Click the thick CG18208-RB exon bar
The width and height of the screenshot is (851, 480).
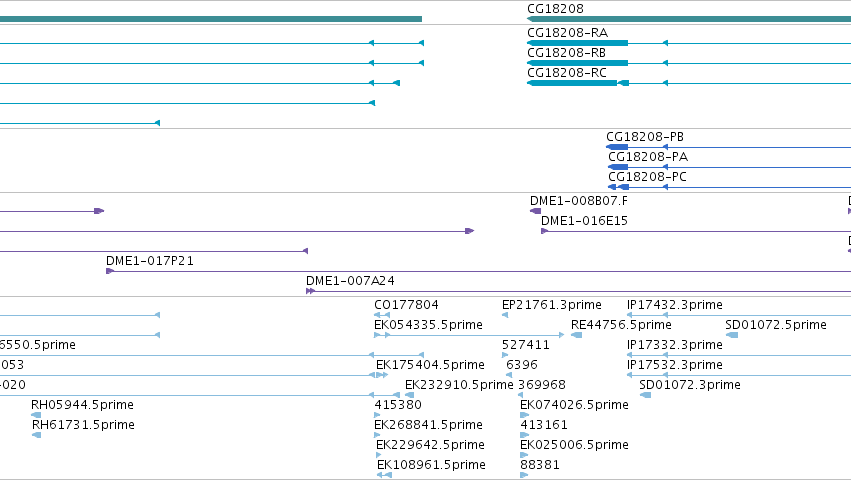click(577, 63)
